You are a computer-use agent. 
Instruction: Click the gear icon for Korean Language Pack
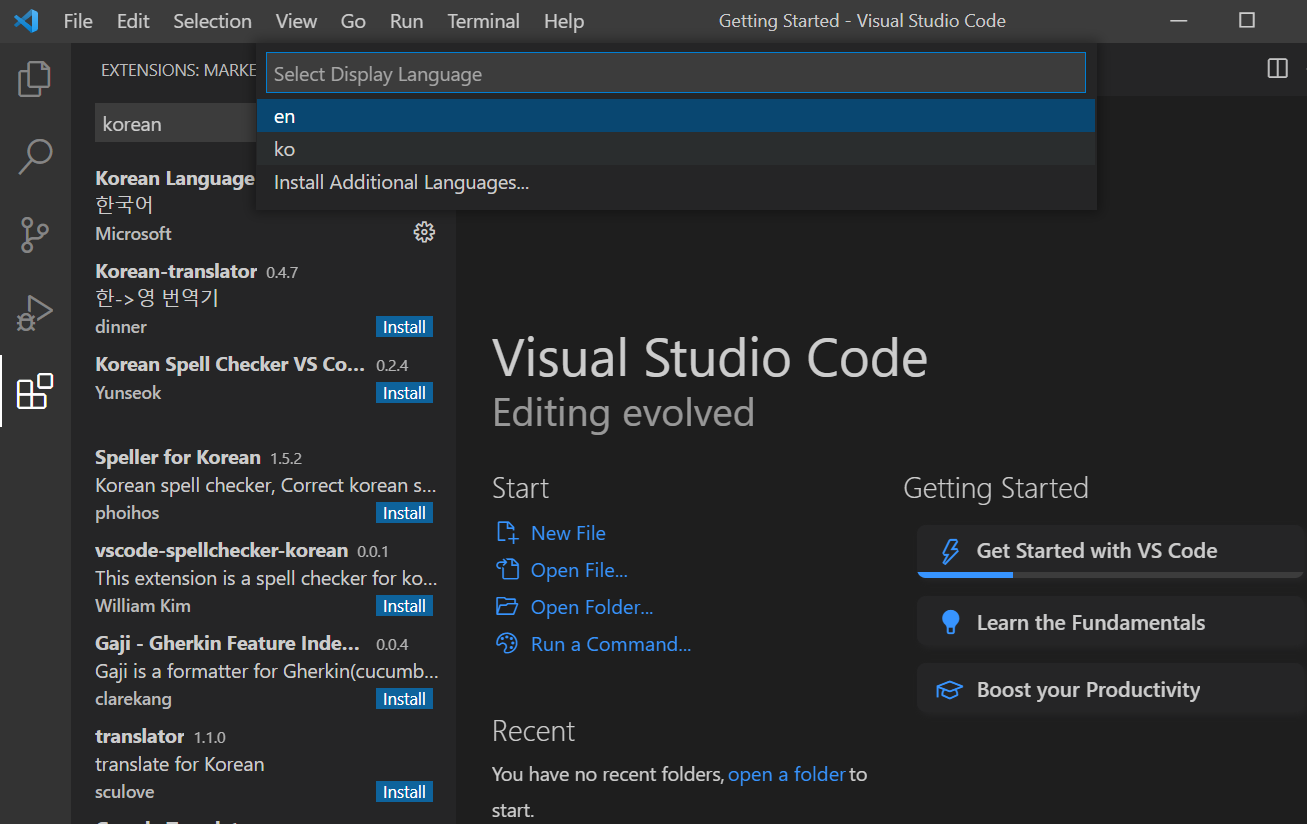click(424, 232)
